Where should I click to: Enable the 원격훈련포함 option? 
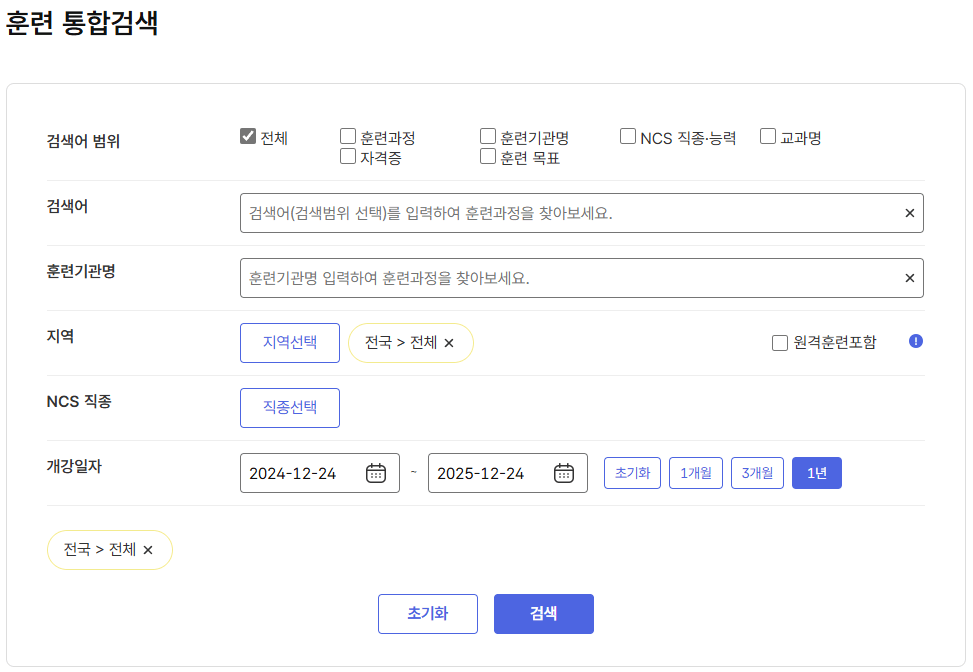pos(778,344)
